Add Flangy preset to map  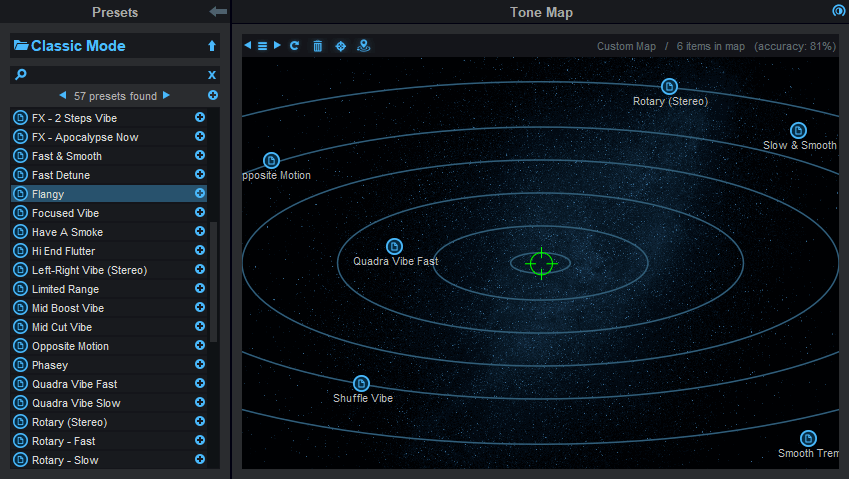[200, 193]
